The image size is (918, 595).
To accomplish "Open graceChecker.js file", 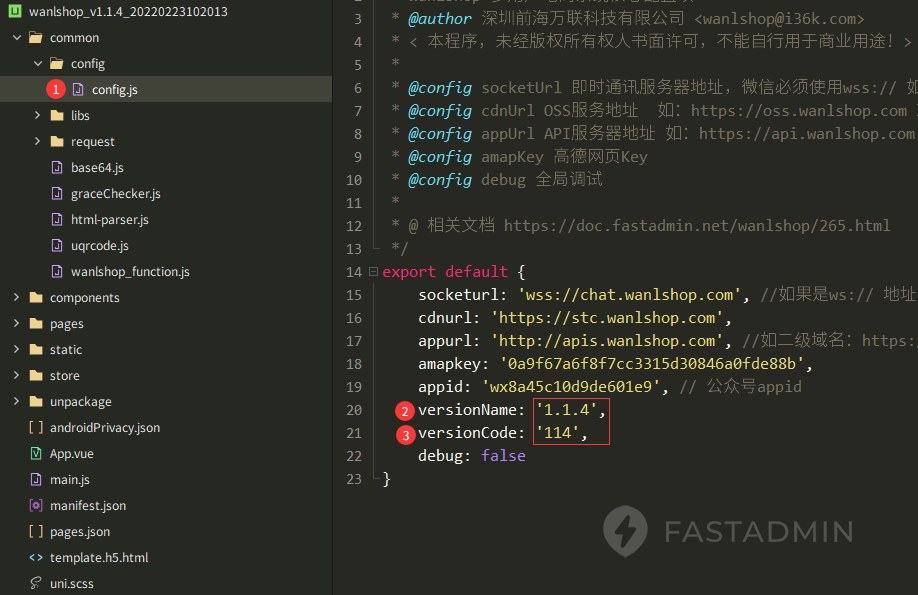I will click(115, 194).
